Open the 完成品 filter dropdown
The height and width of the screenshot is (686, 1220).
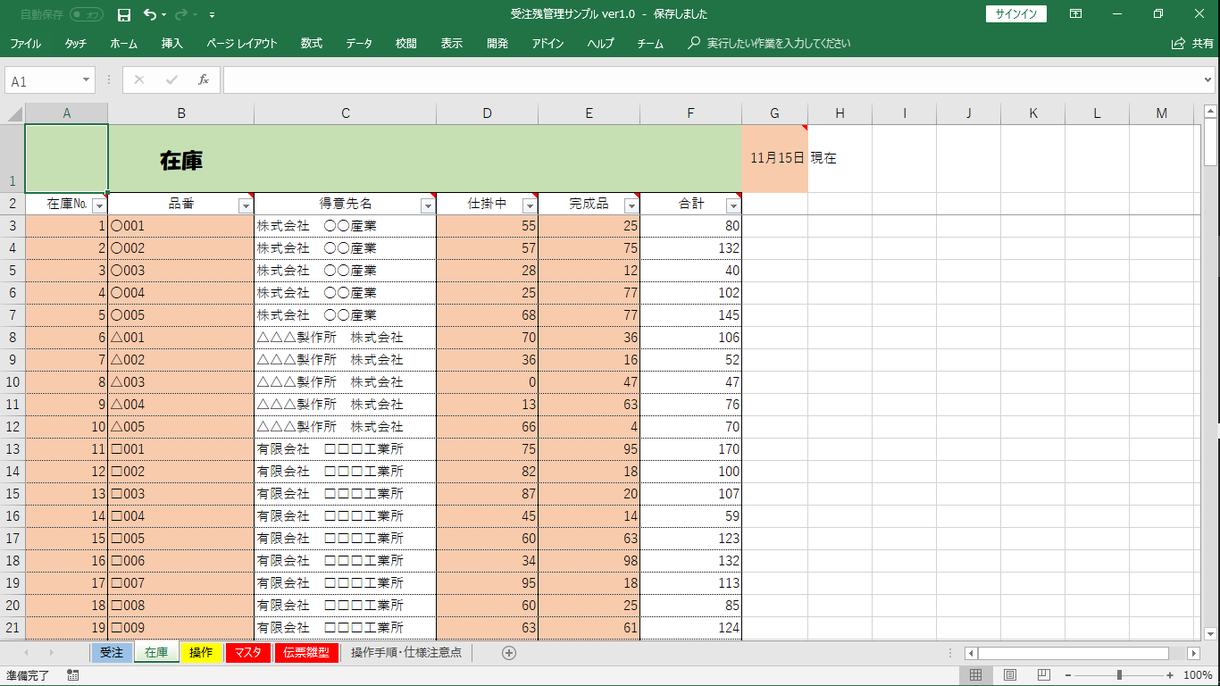point(631,205)
